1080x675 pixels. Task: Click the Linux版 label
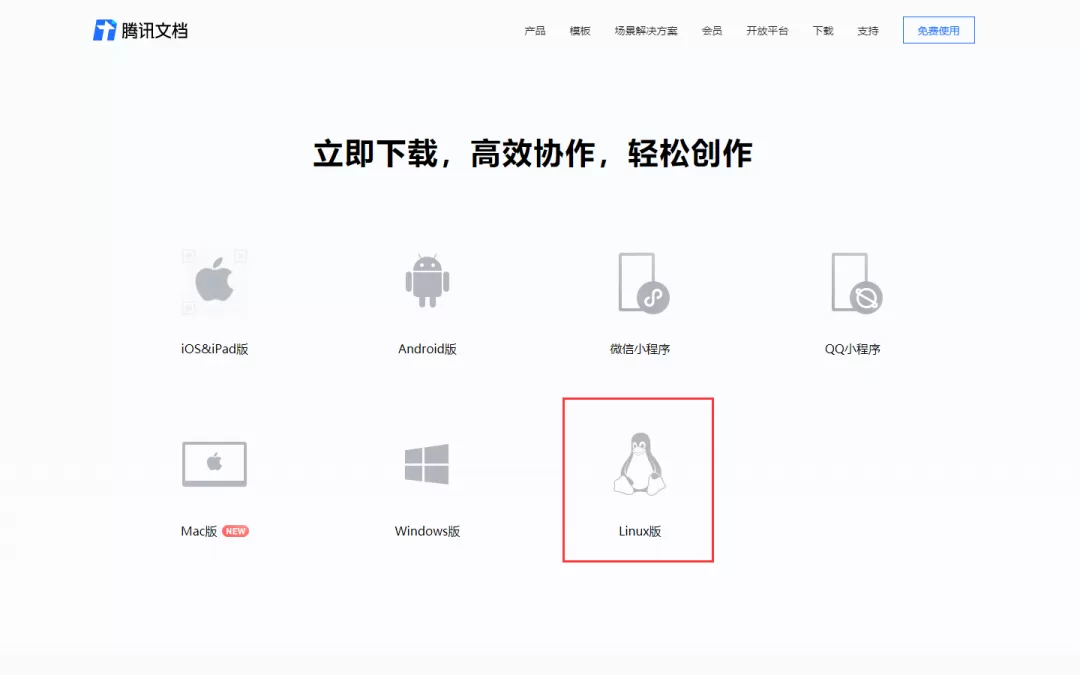pos(640,531)
